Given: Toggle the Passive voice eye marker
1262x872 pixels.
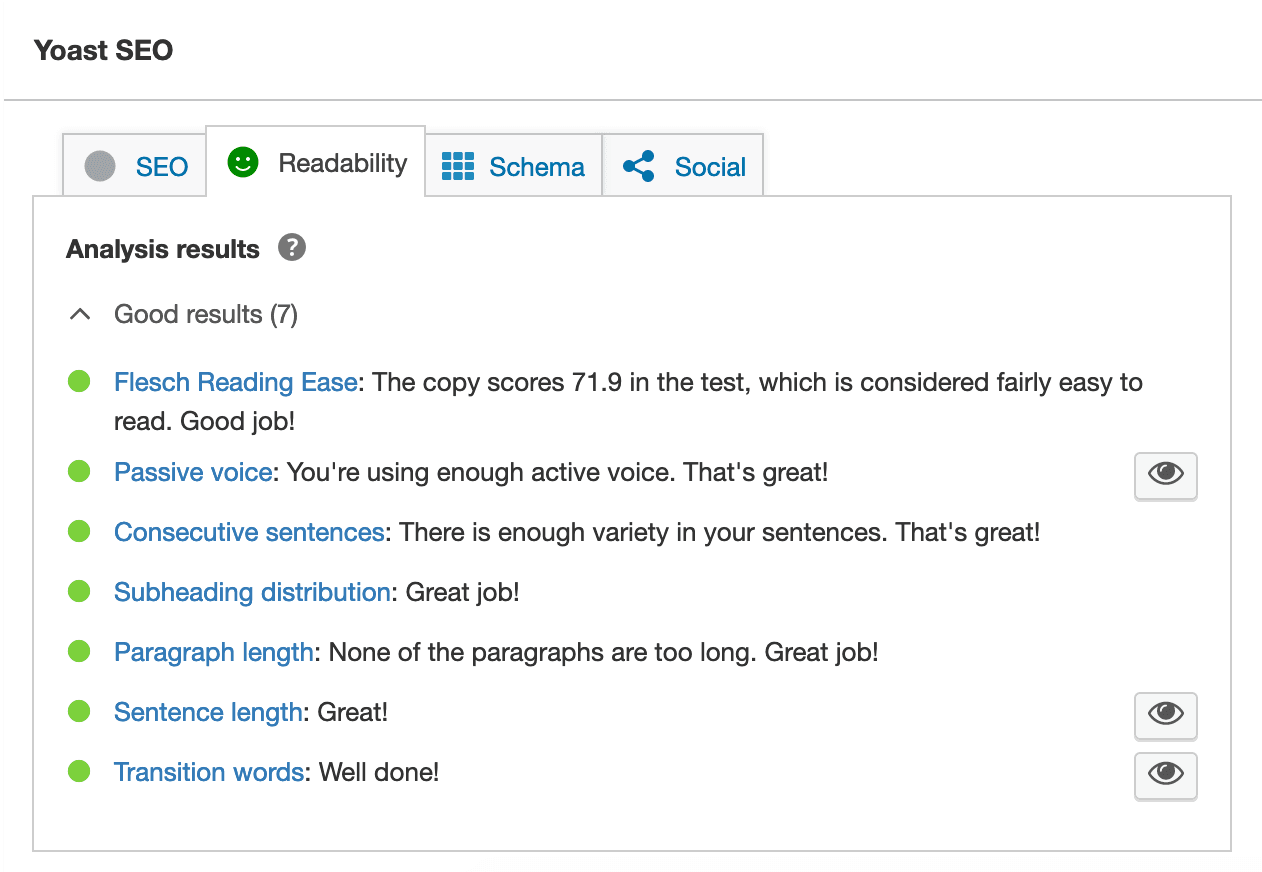Looking at the screenshot, I should [1165, 476].
